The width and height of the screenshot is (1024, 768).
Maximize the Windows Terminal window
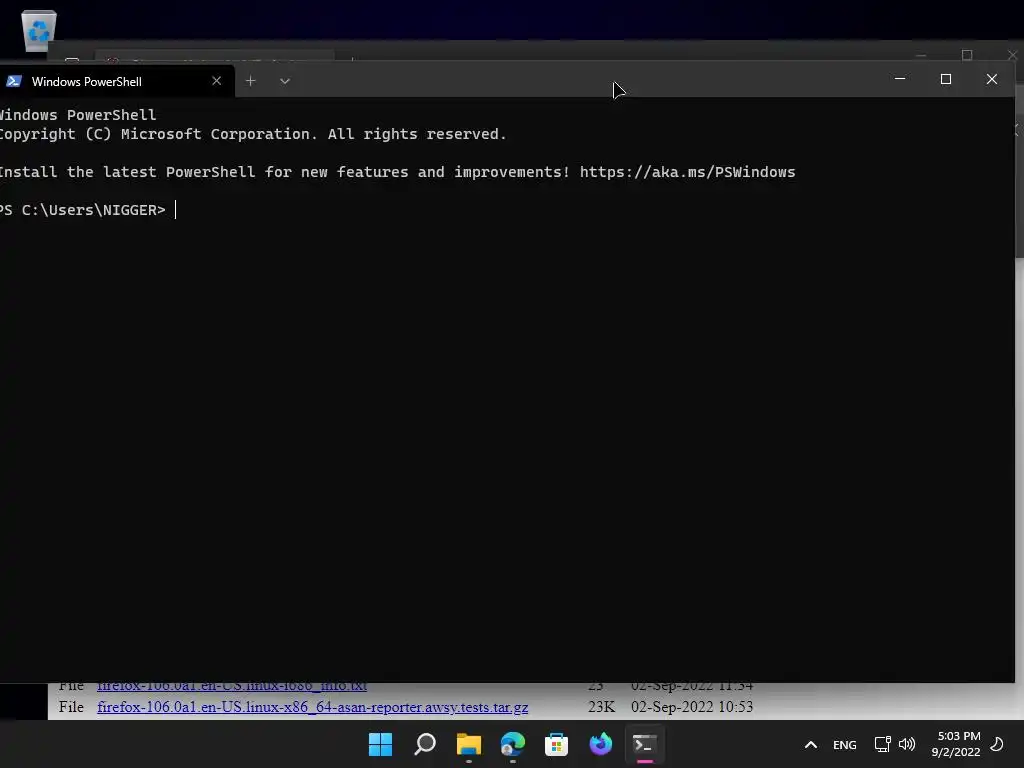point(946,79)
